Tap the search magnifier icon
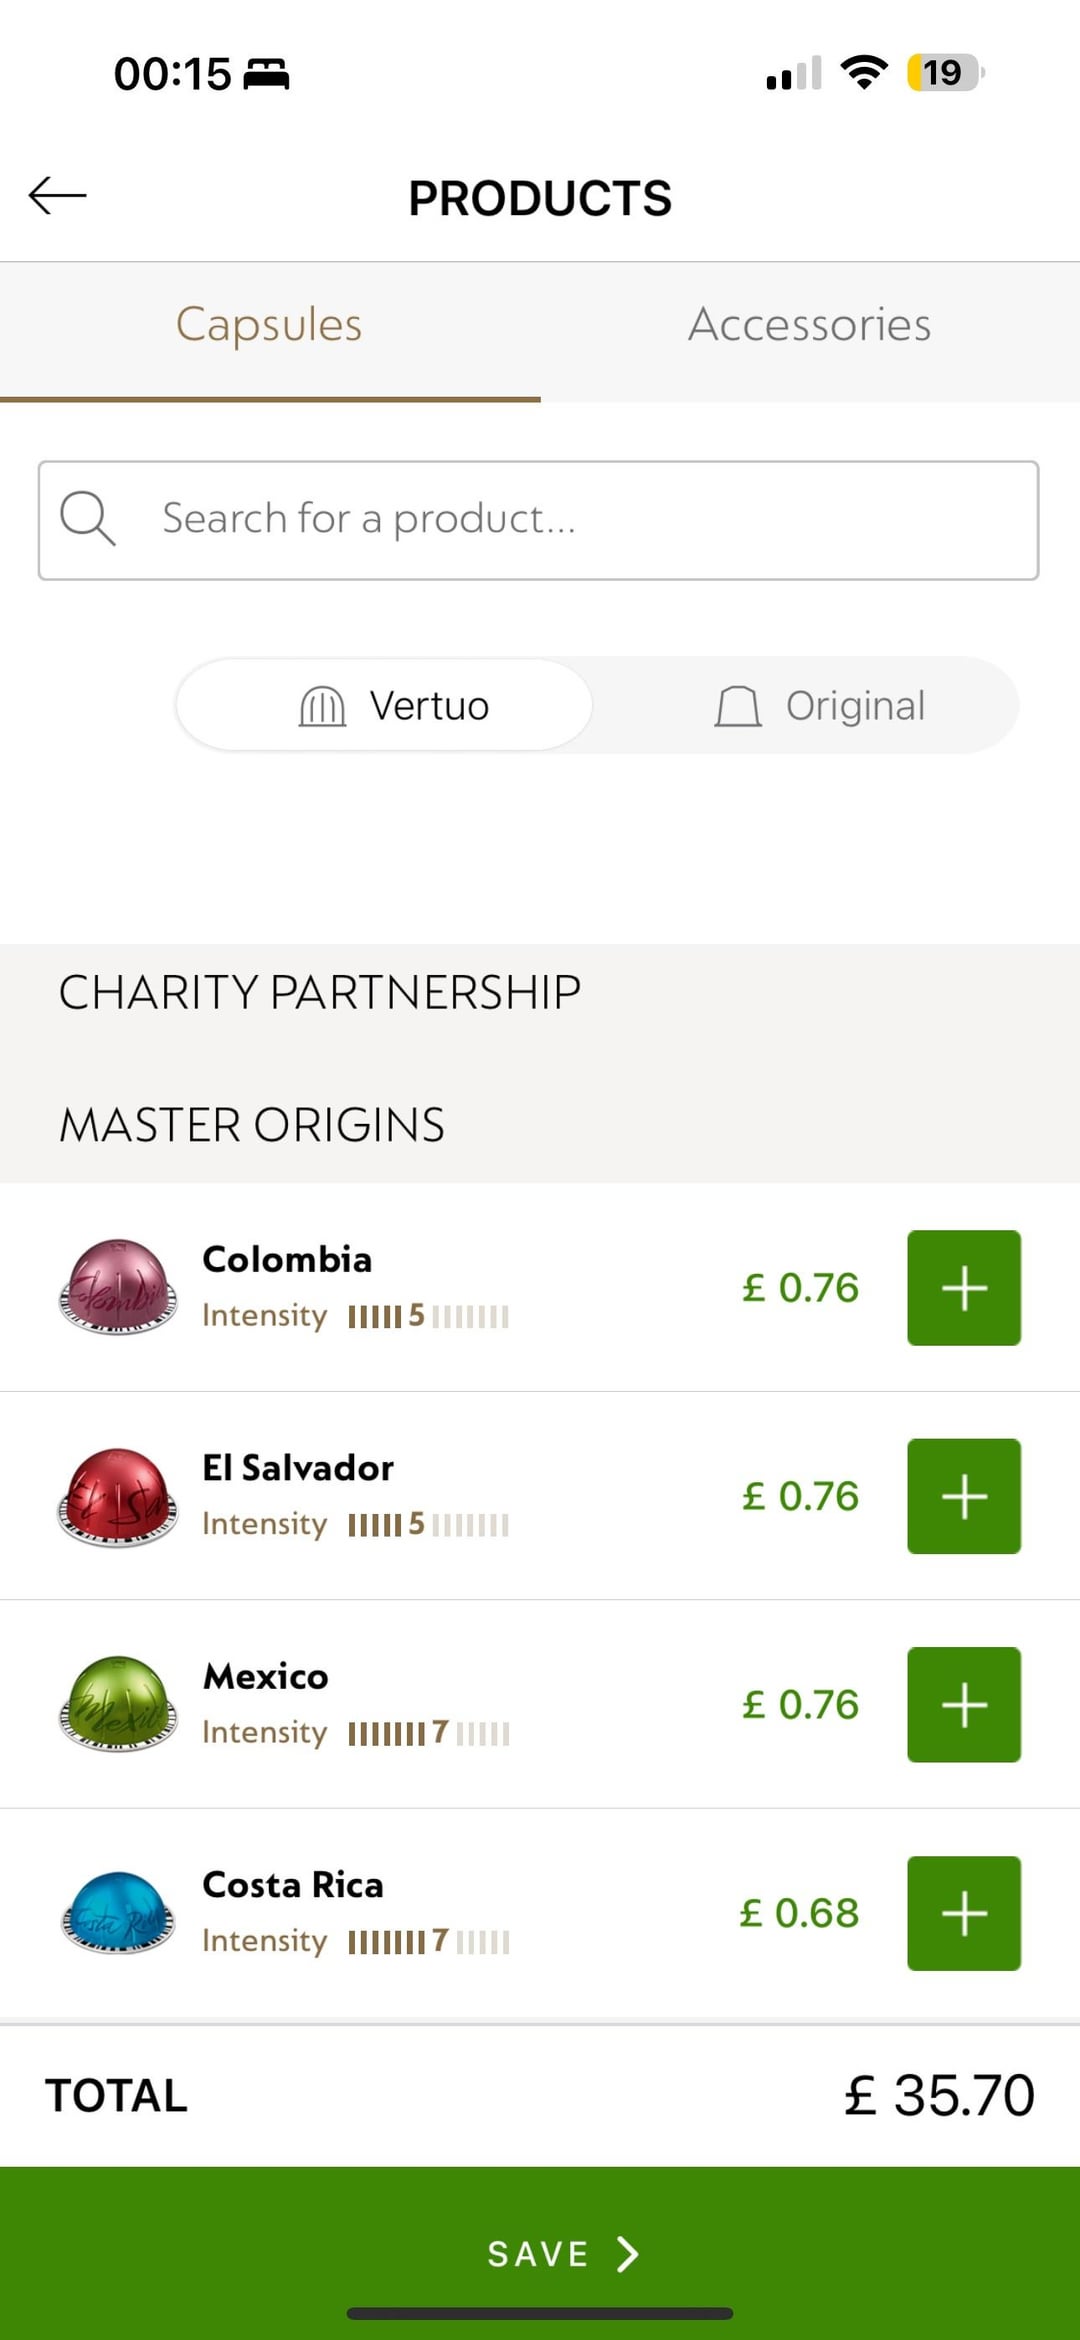The image size is (1080, 2340). (x=87, y=518)
